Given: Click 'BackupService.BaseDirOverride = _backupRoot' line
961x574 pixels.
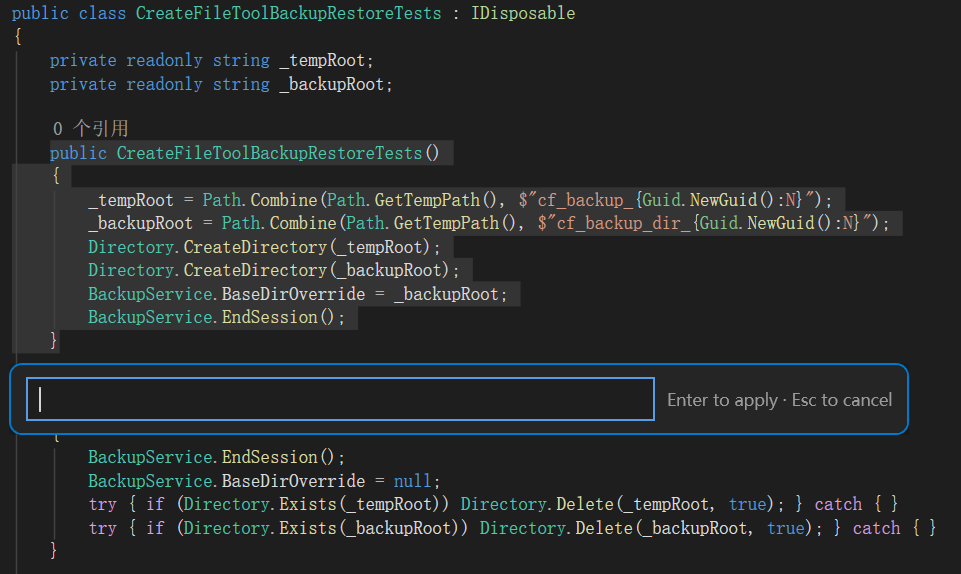Looking at the screenshot, I should (x=298, y=294).
